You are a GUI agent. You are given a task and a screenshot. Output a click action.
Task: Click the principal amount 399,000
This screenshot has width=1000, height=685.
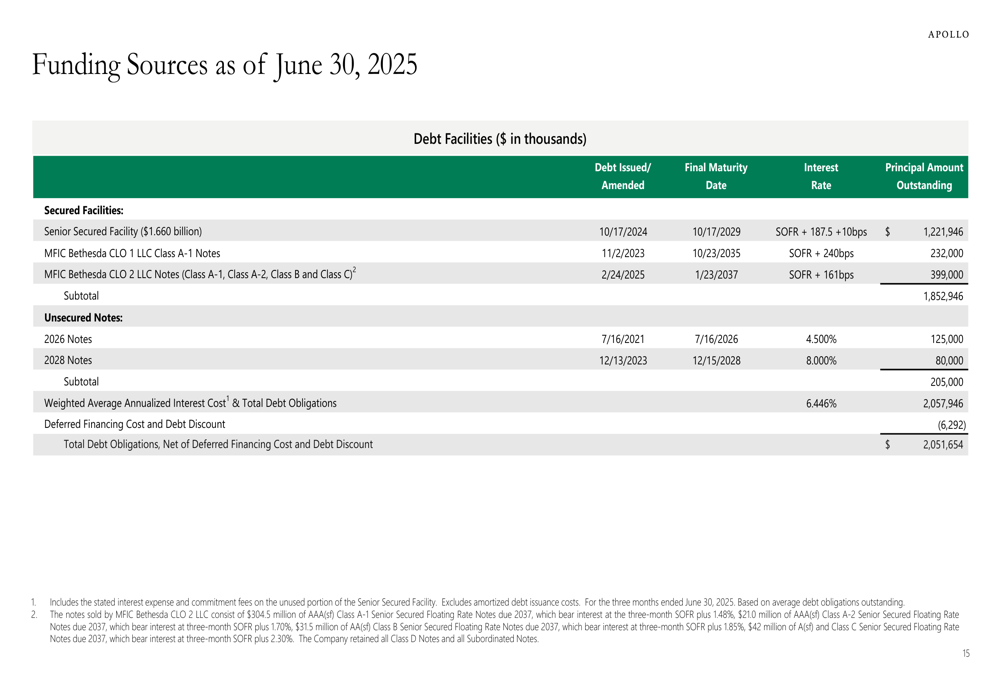click(x=946, y=275)
